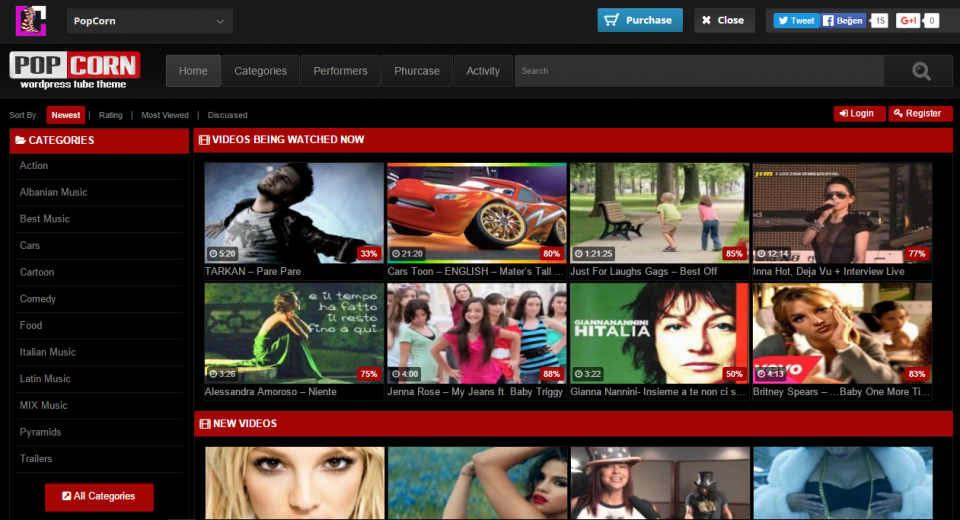Open the Action category

coord(34,165)
